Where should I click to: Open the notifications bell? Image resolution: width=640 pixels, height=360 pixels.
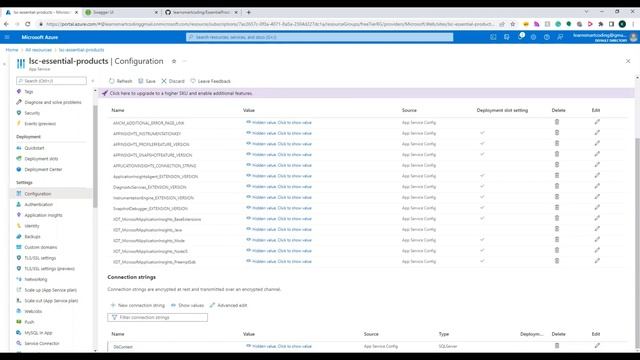pos(520,37)
